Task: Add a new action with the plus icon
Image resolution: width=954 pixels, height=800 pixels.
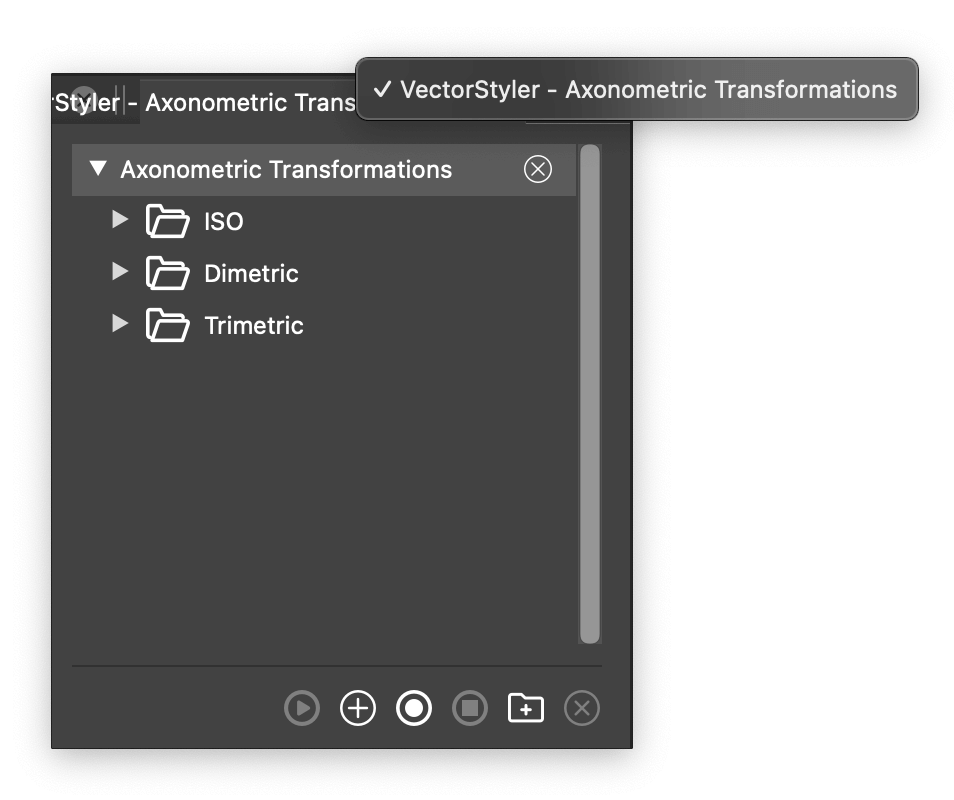Action: [x=357, y=709]
